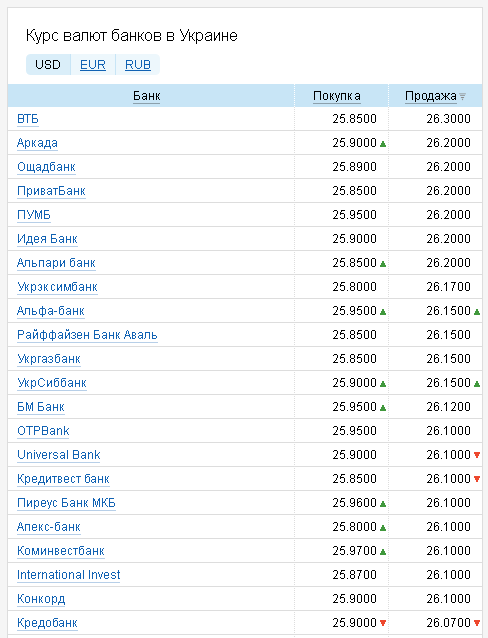Switch to the EUR currency tab
The width and height of the screenshot is (488, 638).
click(x=93, y=65)
